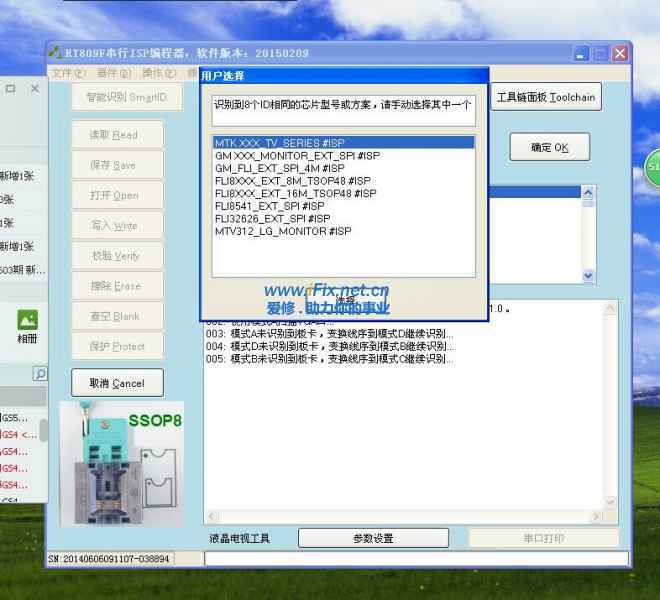This screenshot has width=660, height=600.
Task: Open the 文件 File menu
Action: pos(68,73)
